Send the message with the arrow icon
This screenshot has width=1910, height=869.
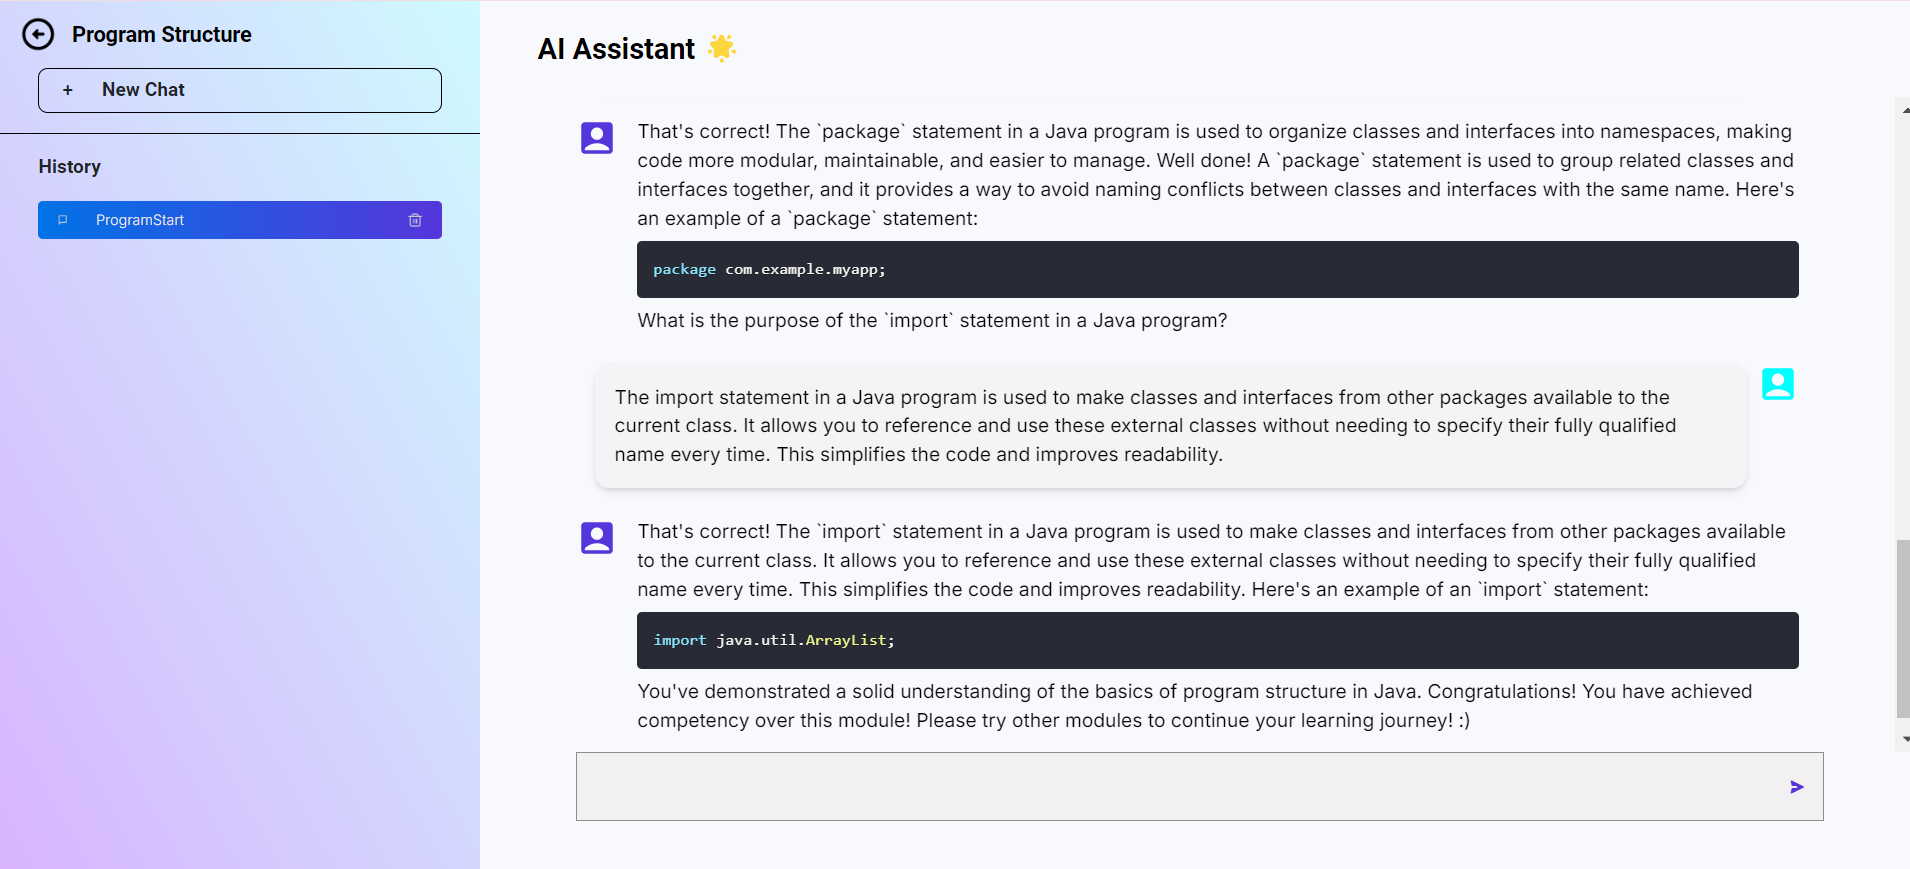pyautogui.click(x=1796, y=787)
